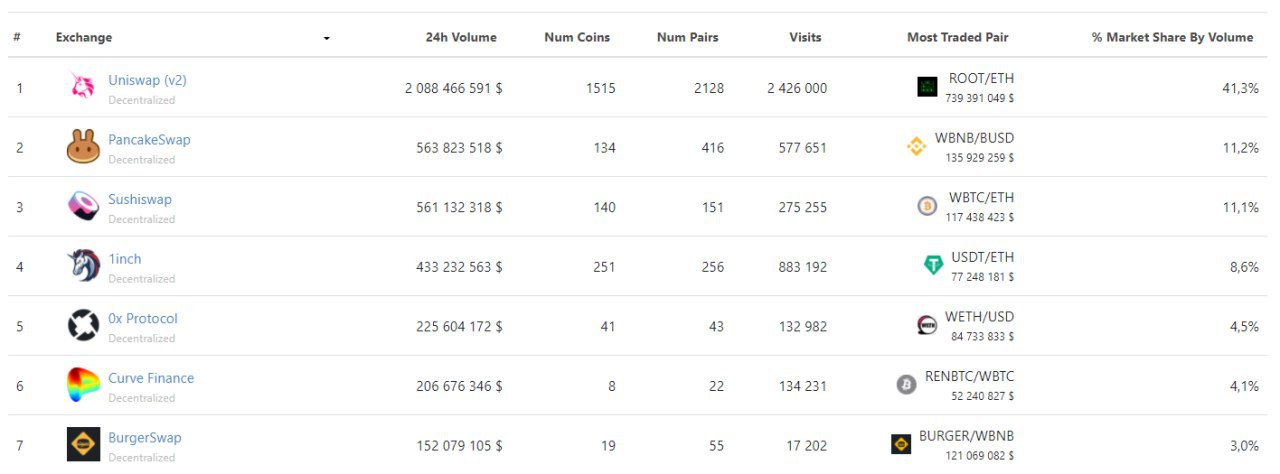Image resolution: width=1280 pixels, height=474 pixels.
Task: Click the sort arrow in Exchange column
Action: [326, 38]
